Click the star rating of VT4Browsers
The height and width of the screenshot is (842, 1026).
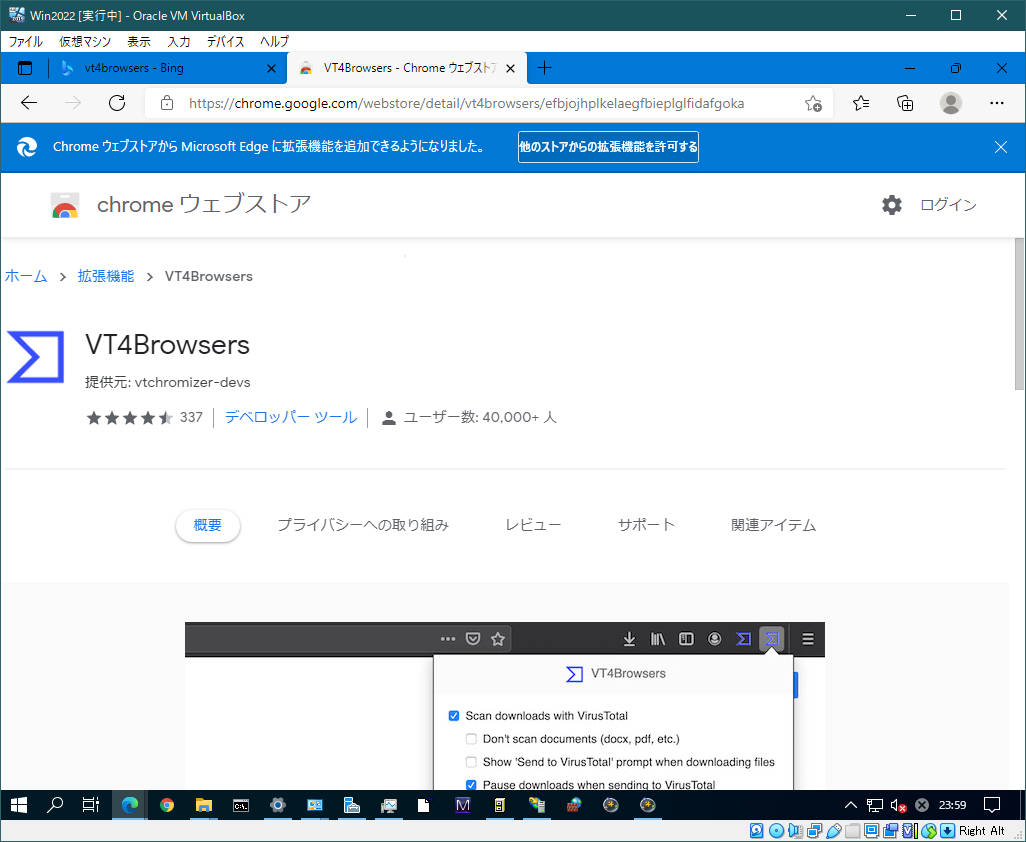point(130,417)
